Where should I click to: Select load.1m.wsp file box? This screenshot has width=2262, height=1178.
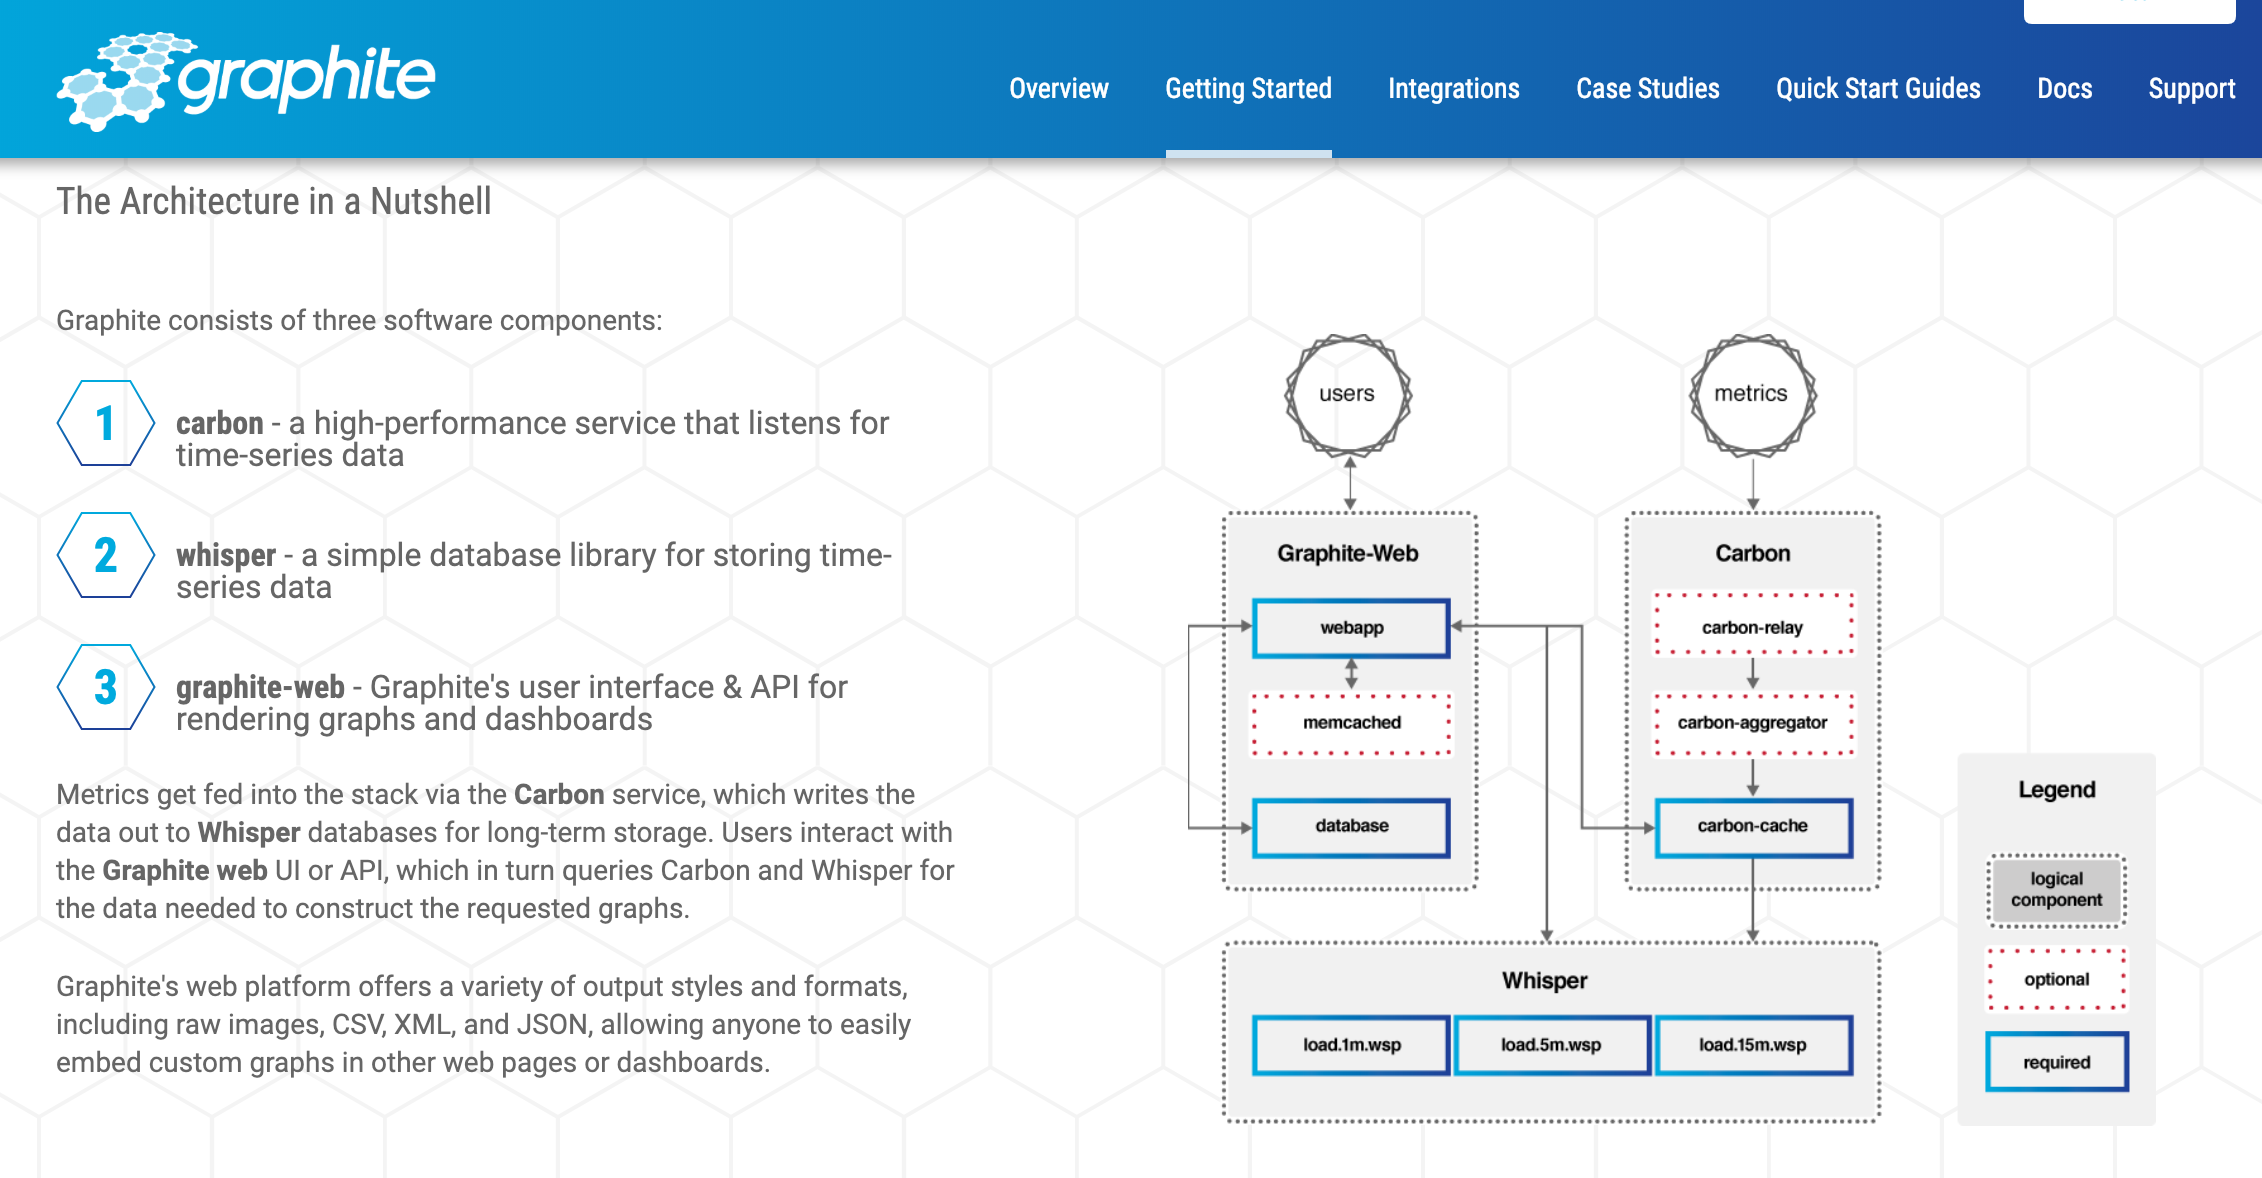click(x=1351, y=1045)
